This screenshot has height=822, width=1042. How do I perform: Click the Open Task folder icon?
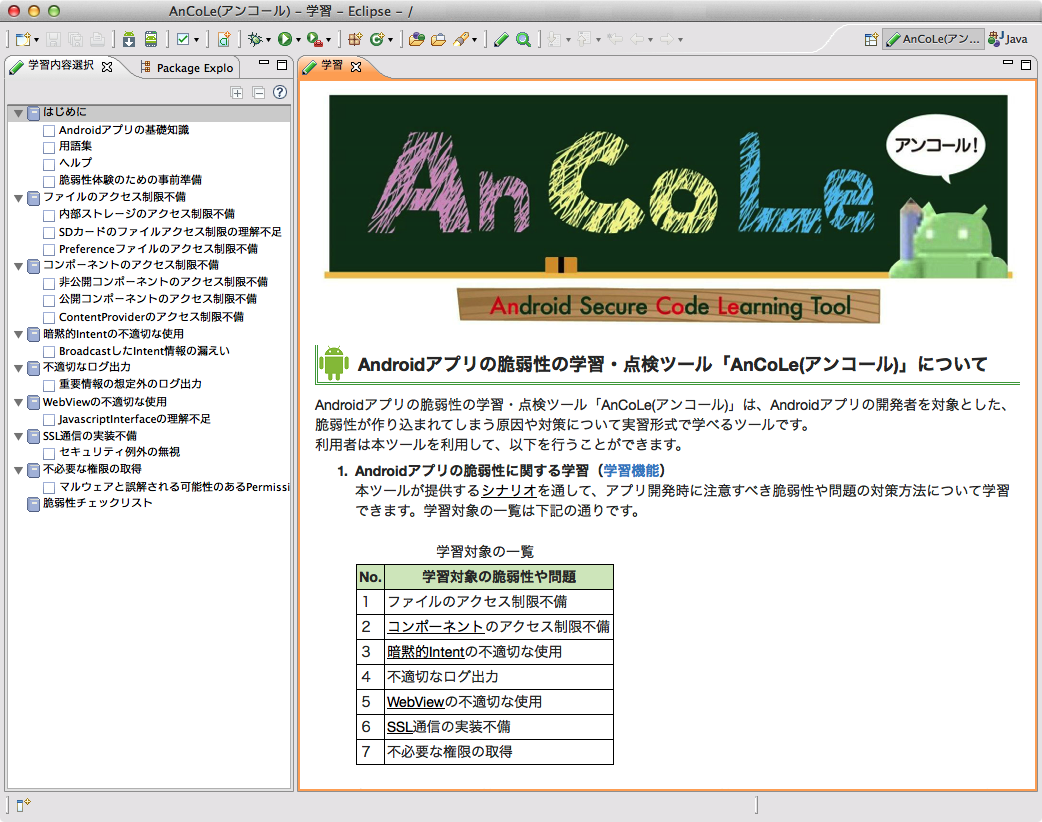click(439, 40)
